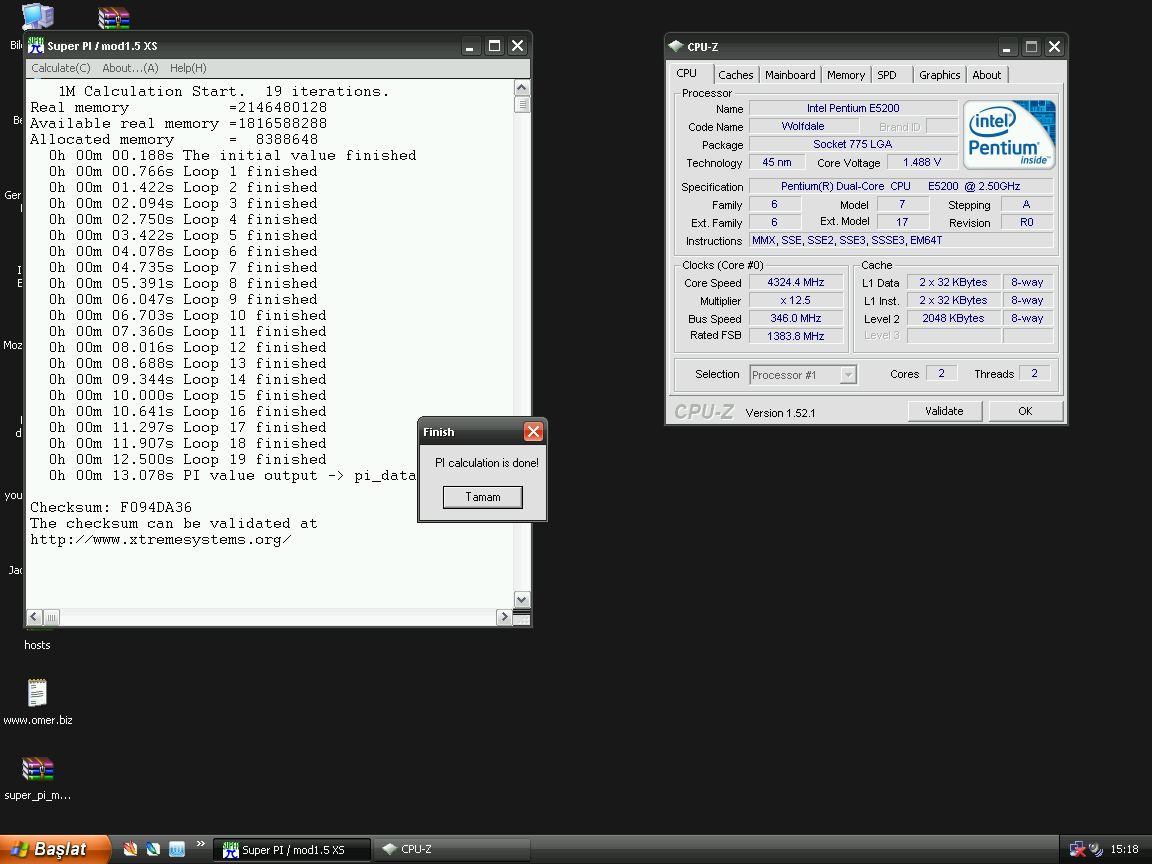Switch to the Graphics tab in CPU-Z

coord(940,75)
